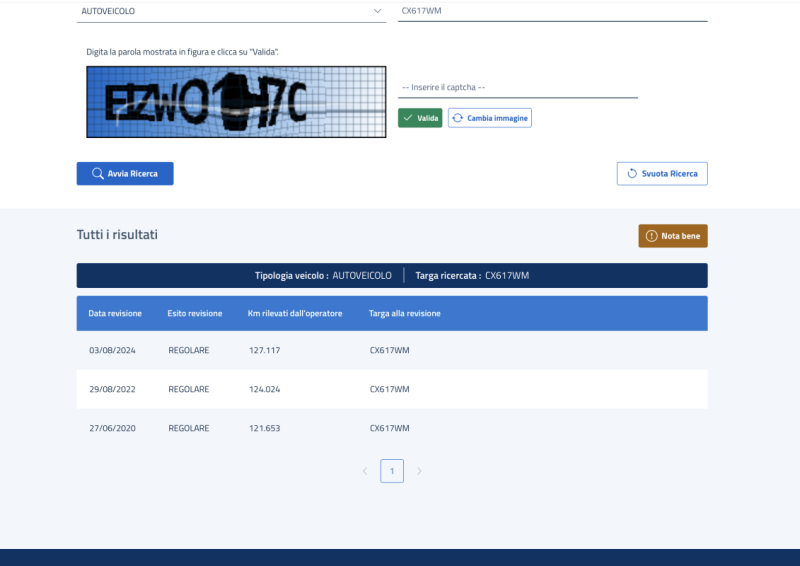Image resolution: width=800 pixels, height=566 pixels.
Task: Click the Targa alla revisione column header
Action: pos(405,313)
